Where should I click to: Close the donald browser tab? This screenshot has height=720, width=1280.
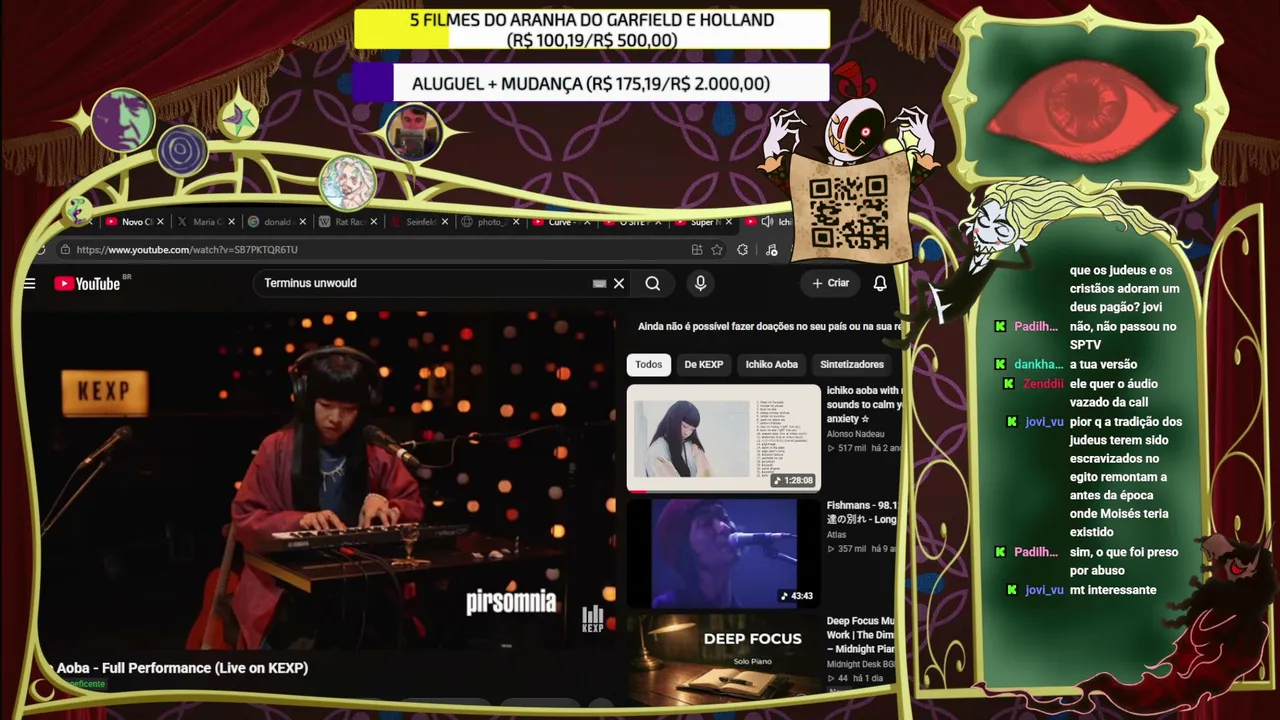point(302,222)
